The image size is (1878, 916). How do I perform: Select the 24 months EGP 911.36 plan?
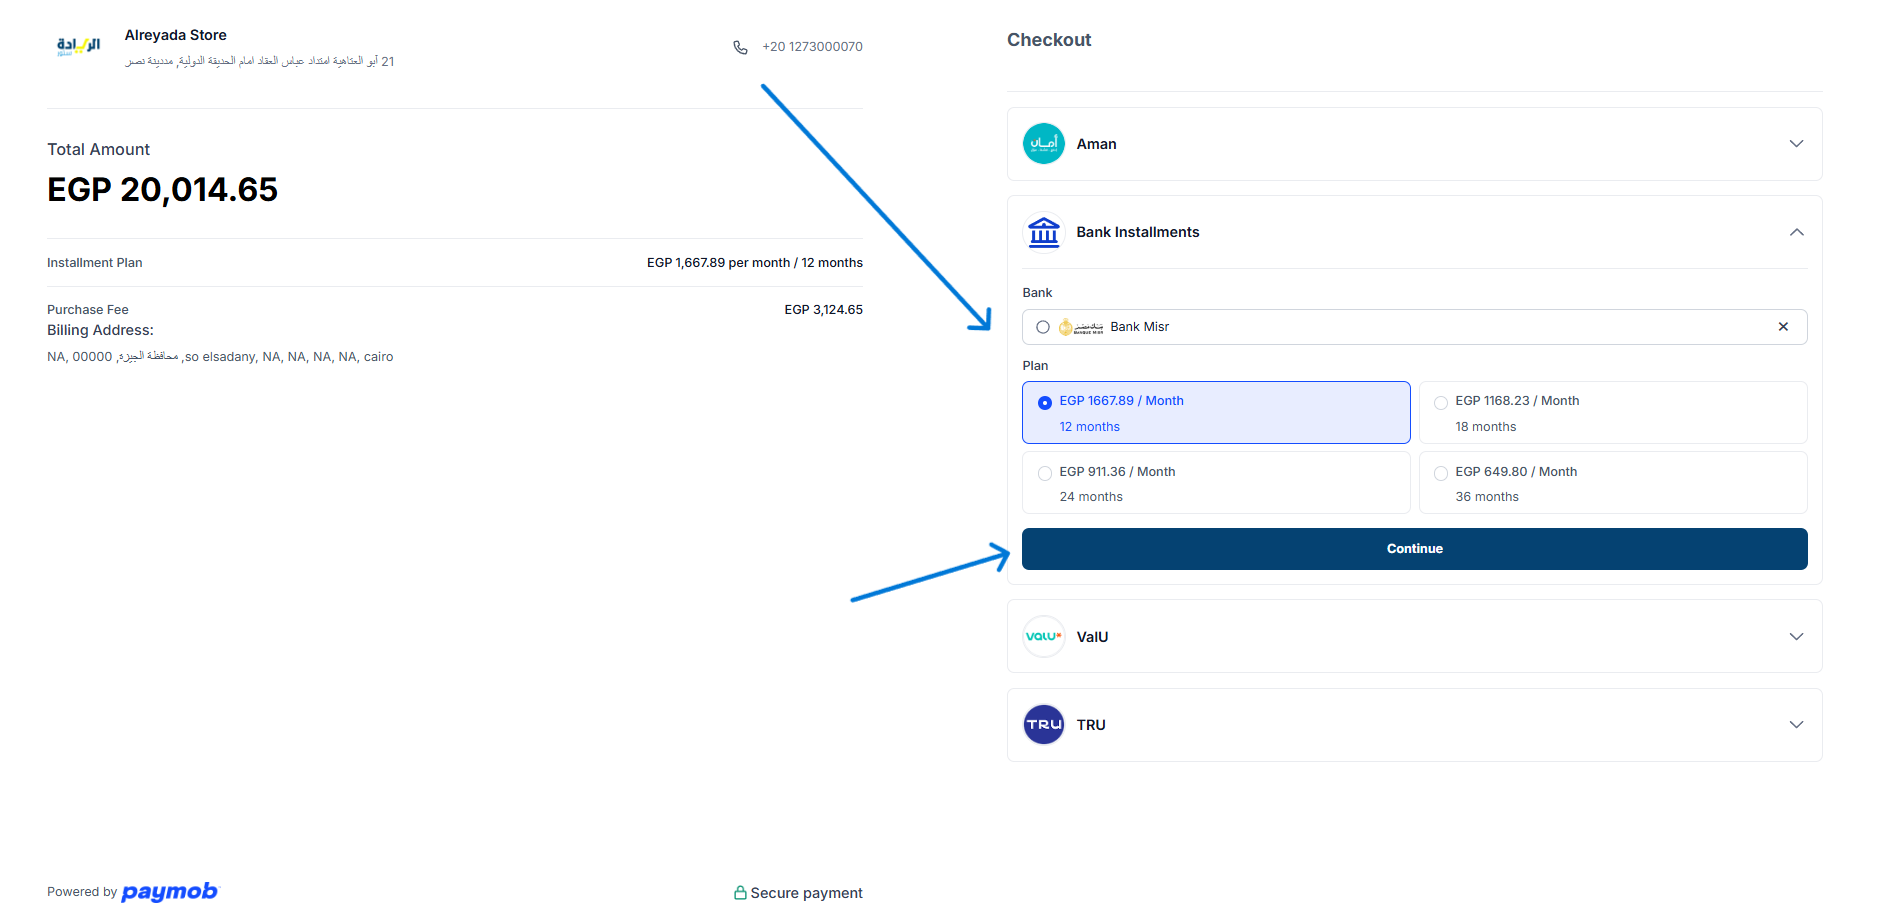(1215, 483)
